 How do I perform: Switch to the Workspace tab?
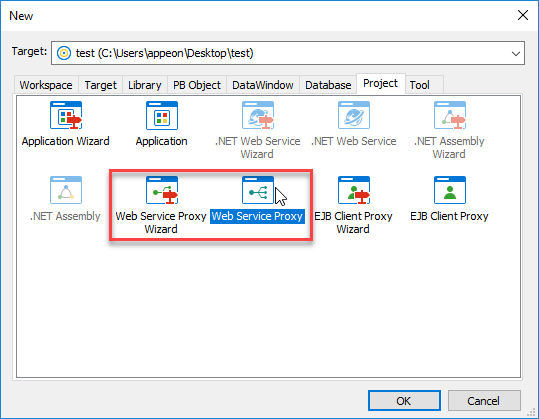46,85
